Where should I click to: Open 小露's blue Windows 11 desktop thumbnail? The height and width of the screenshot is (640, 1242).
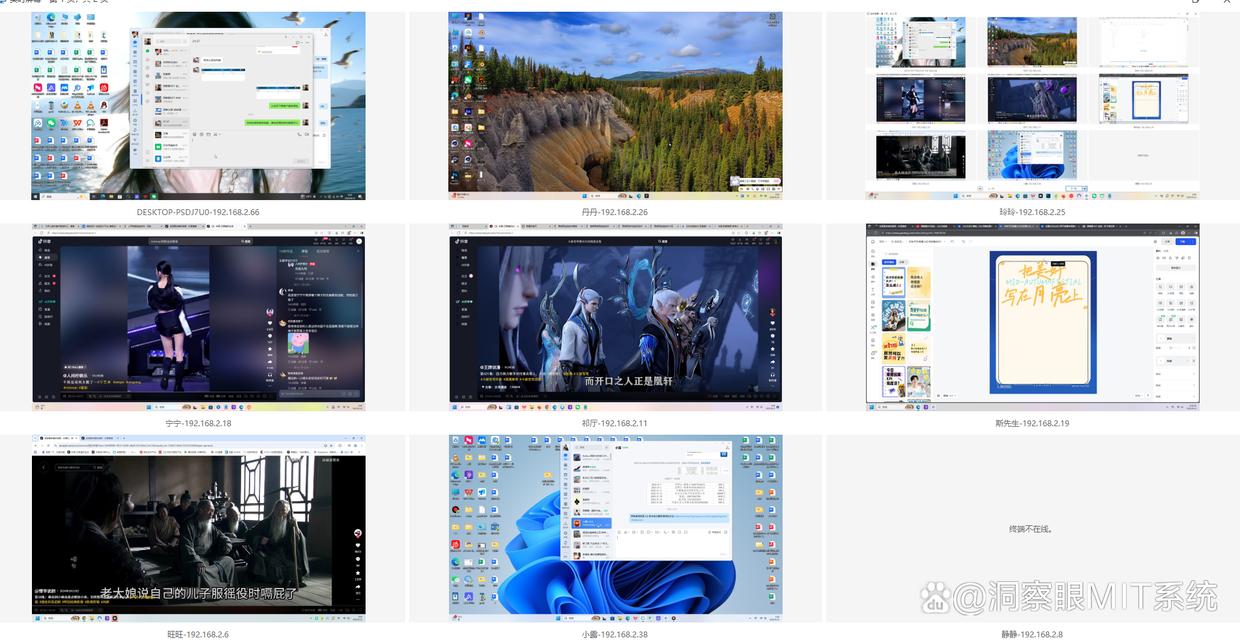click(615, 528)
